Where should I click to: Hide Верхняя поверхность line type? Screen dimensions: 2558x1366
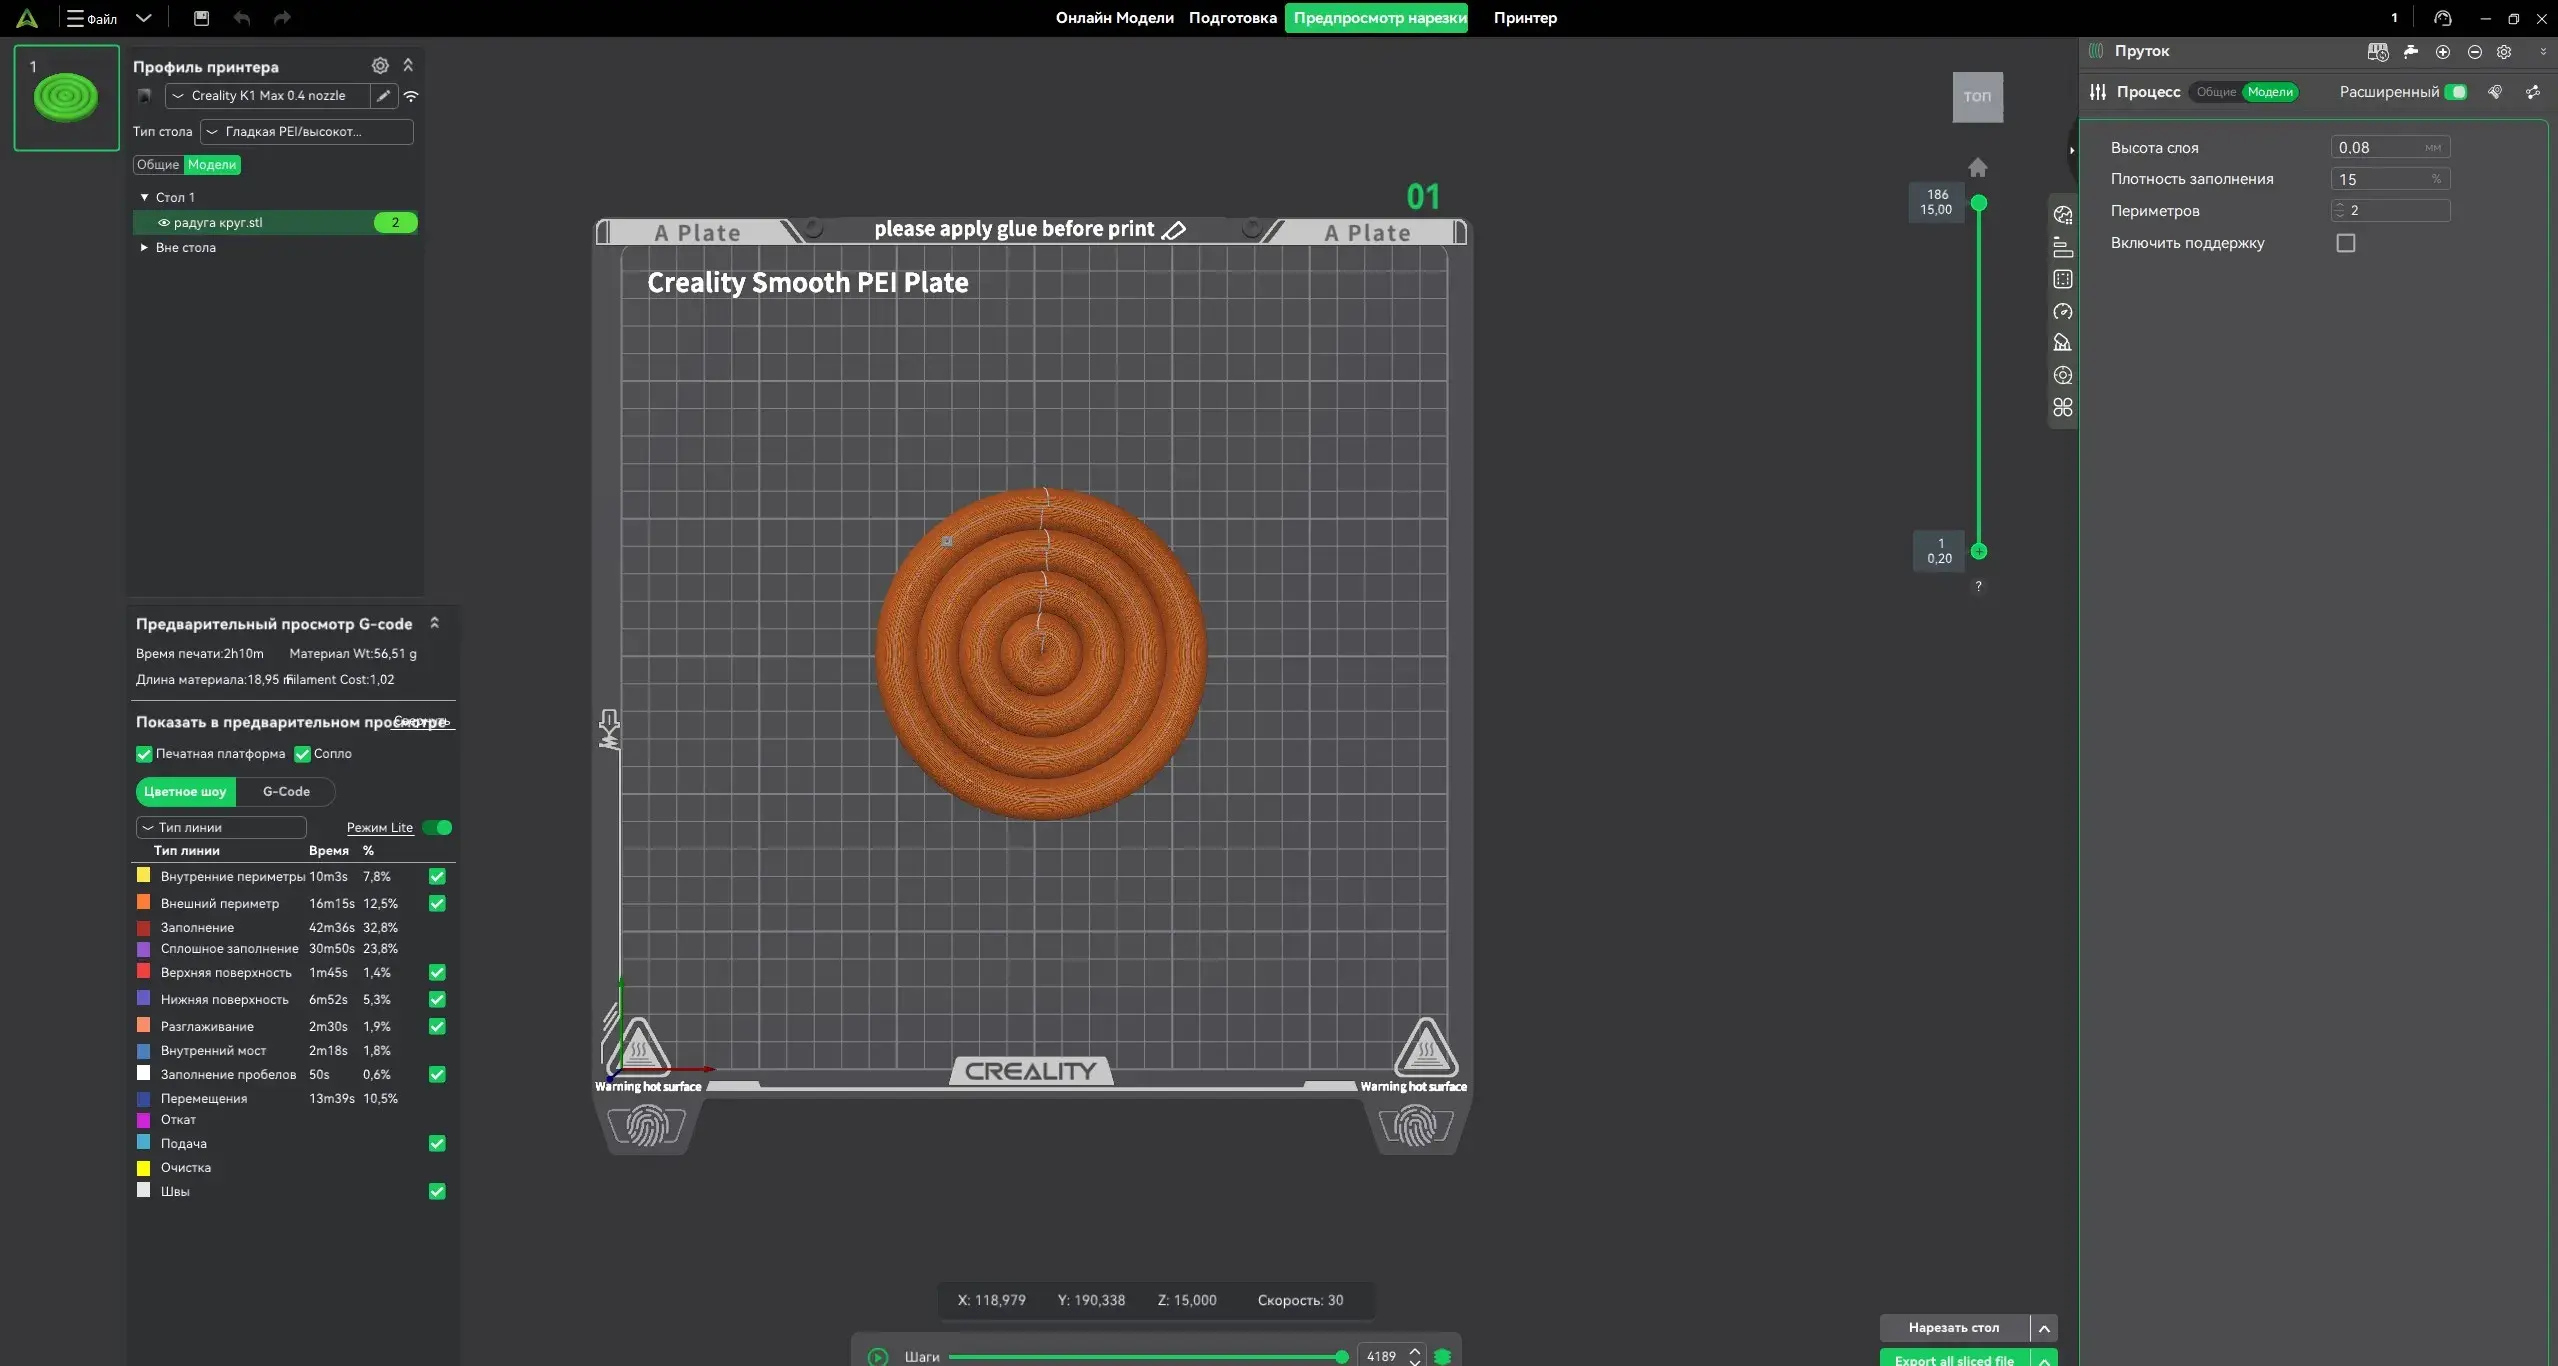click(437, 973)
